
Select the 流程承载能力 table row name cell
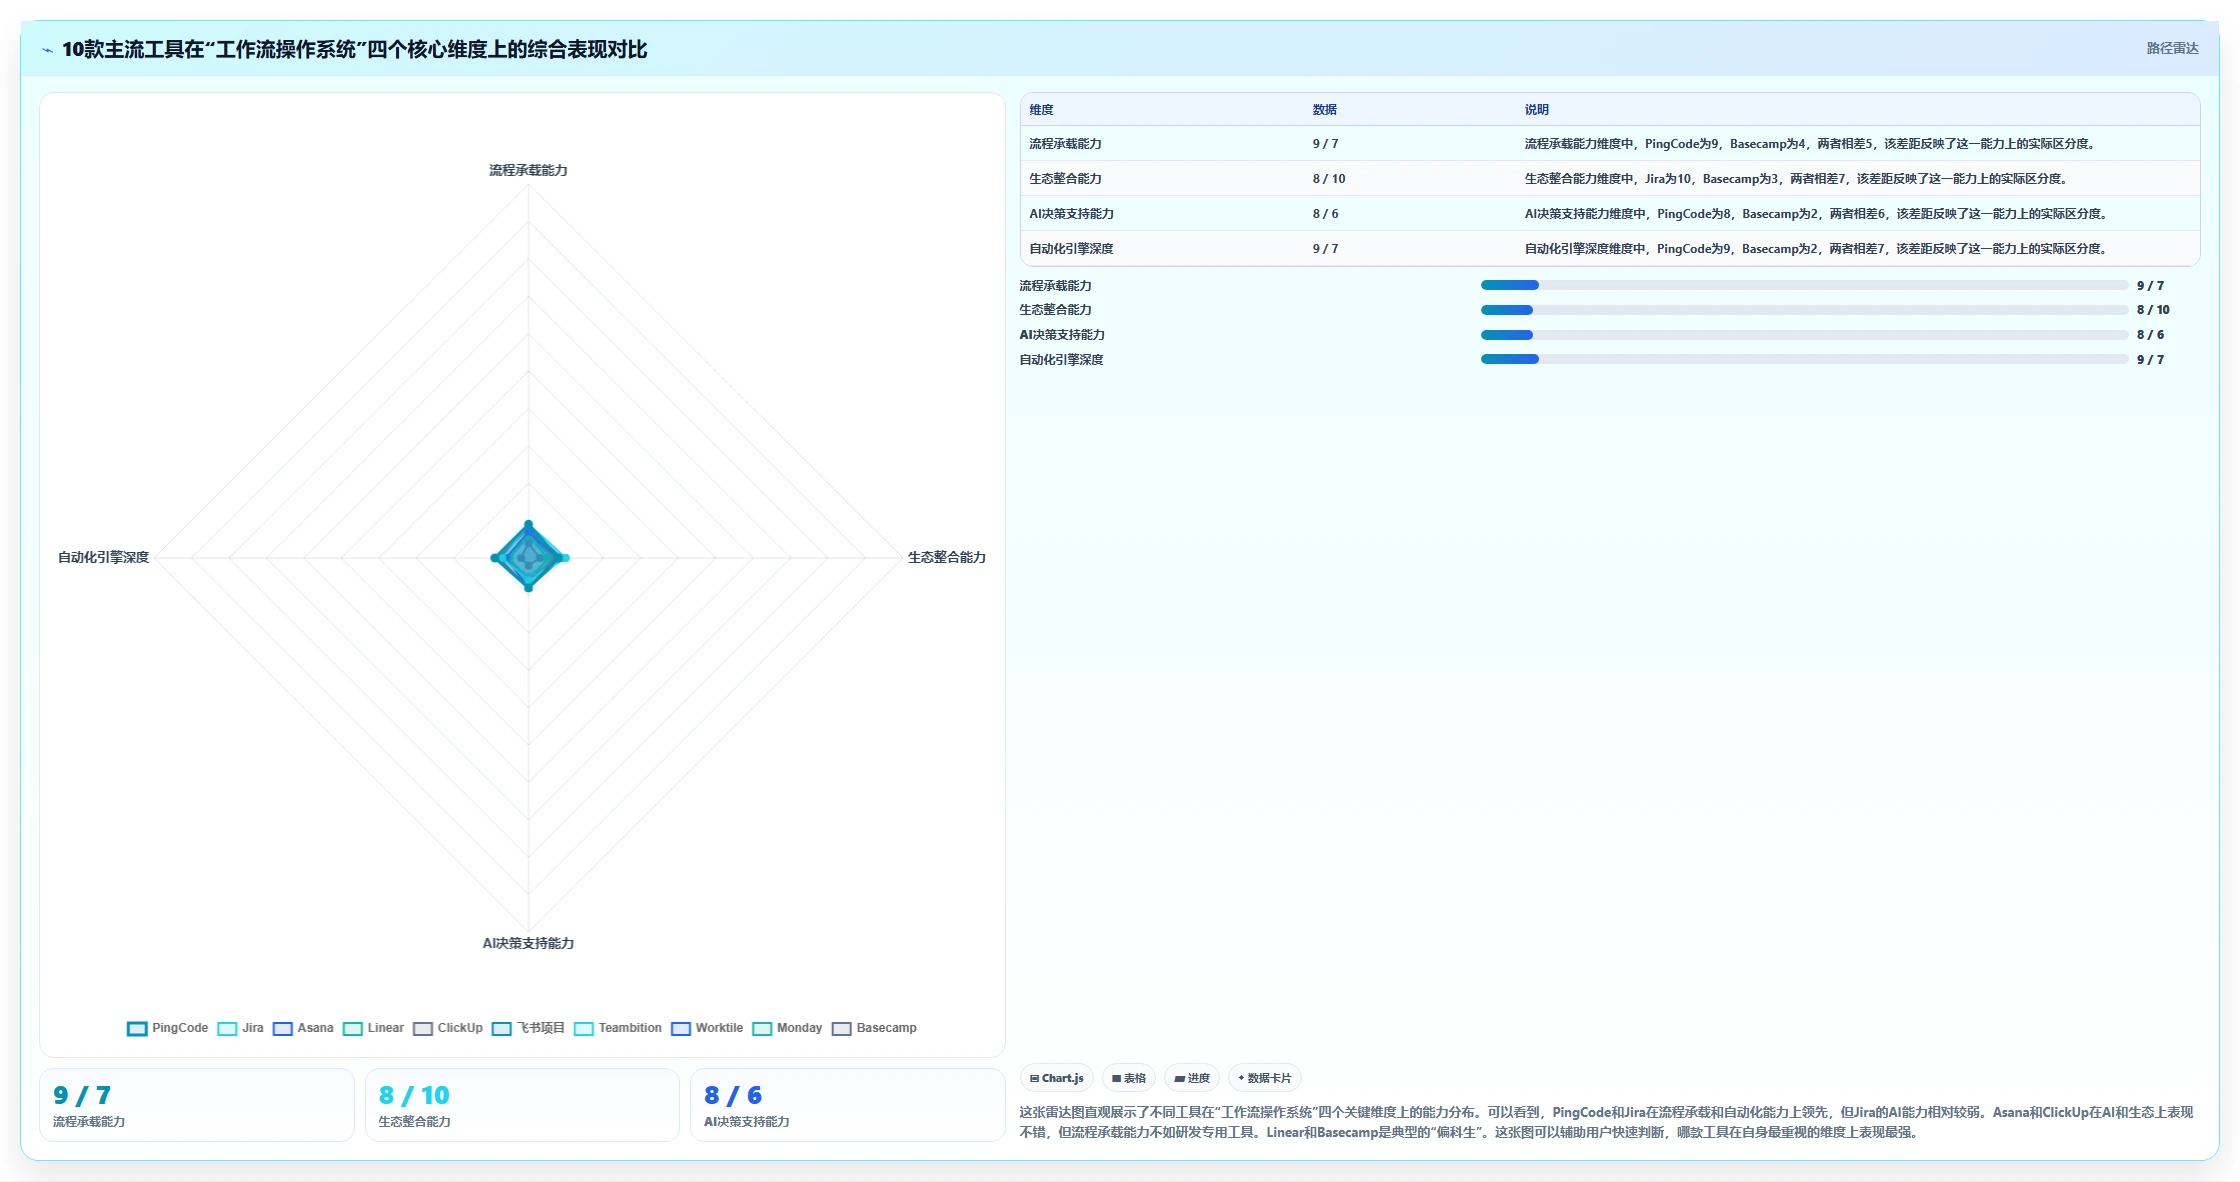coord(1065,144)
